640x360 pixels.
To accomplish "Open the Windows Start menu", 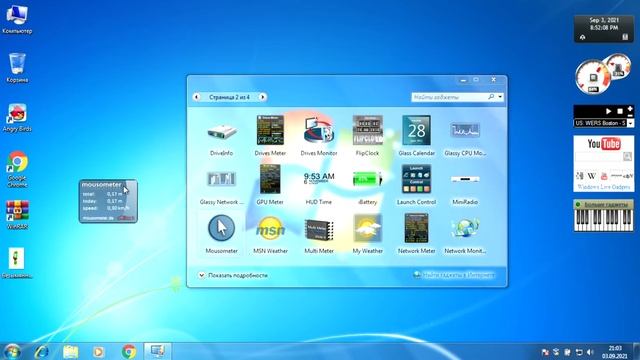I will [x=12, y=352].
